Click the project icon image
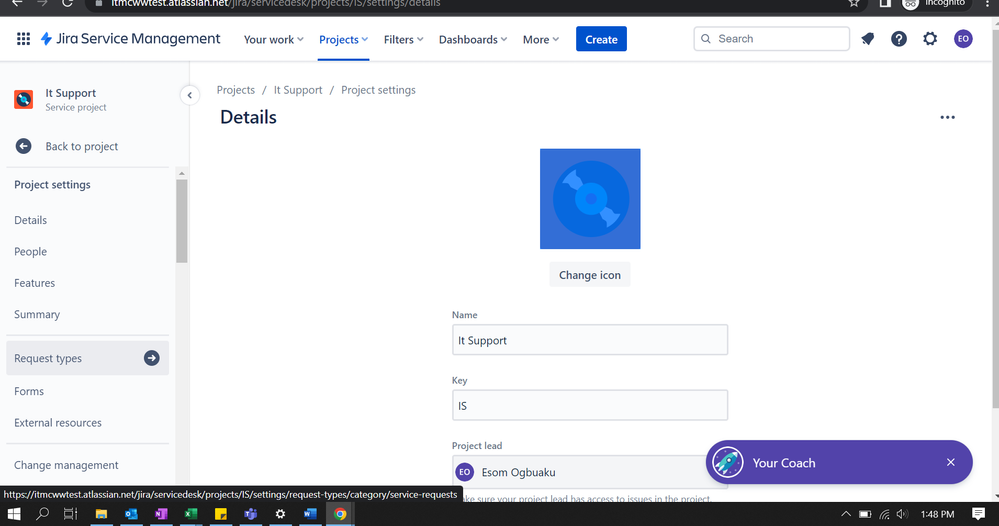Viewport: 999px width, 526px height. (590, 199)
